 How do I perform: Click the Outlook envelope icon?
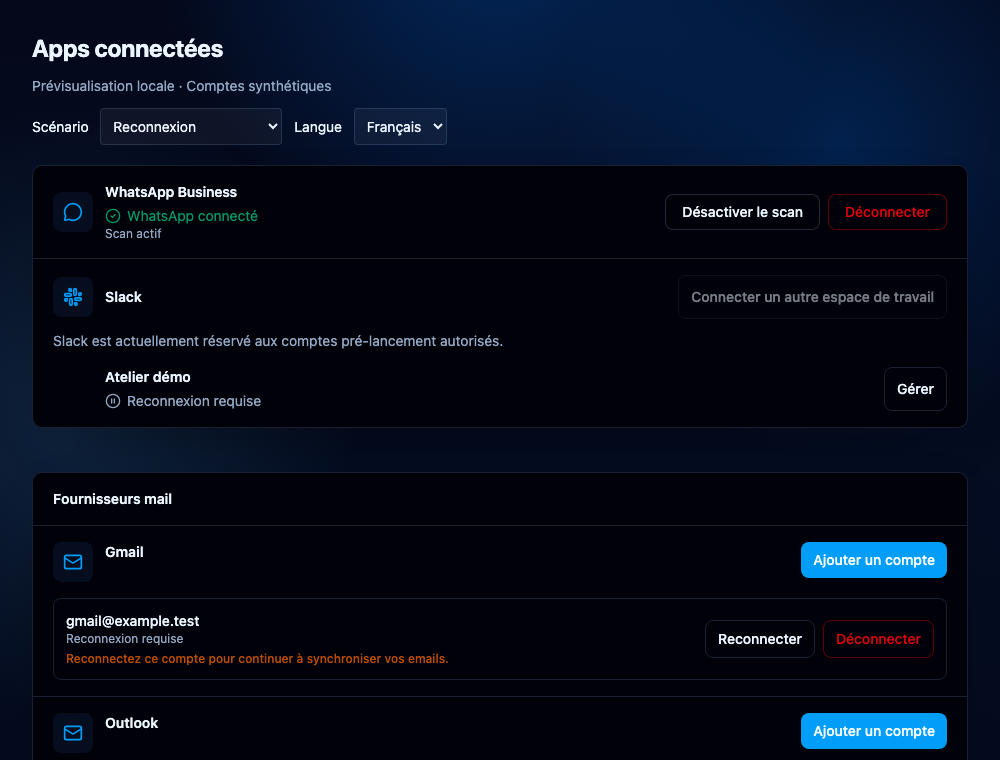point(73,733)
